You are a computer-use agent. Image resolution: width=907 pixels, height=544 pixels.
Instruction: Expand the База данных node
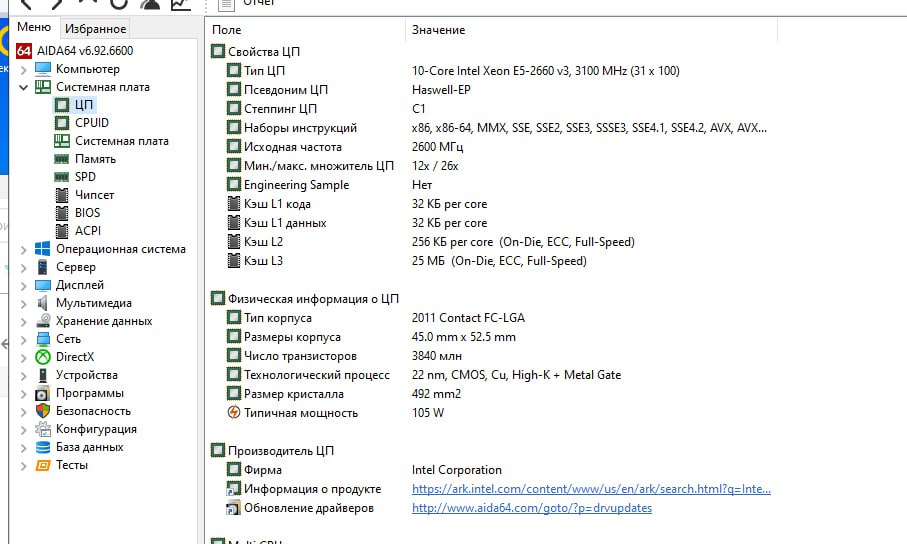(24, 448)
